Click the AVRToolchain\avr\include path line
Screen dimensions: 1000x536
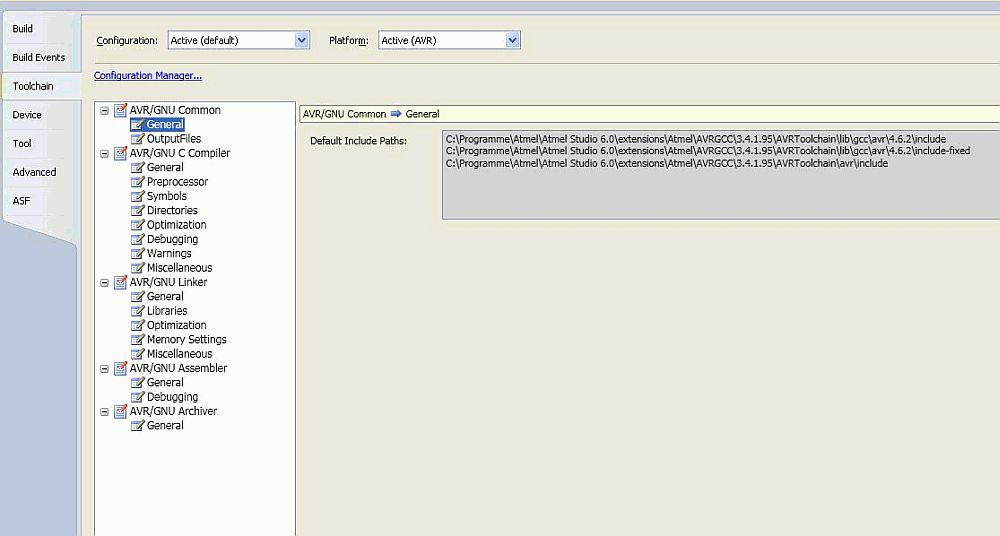pos(667,163)
